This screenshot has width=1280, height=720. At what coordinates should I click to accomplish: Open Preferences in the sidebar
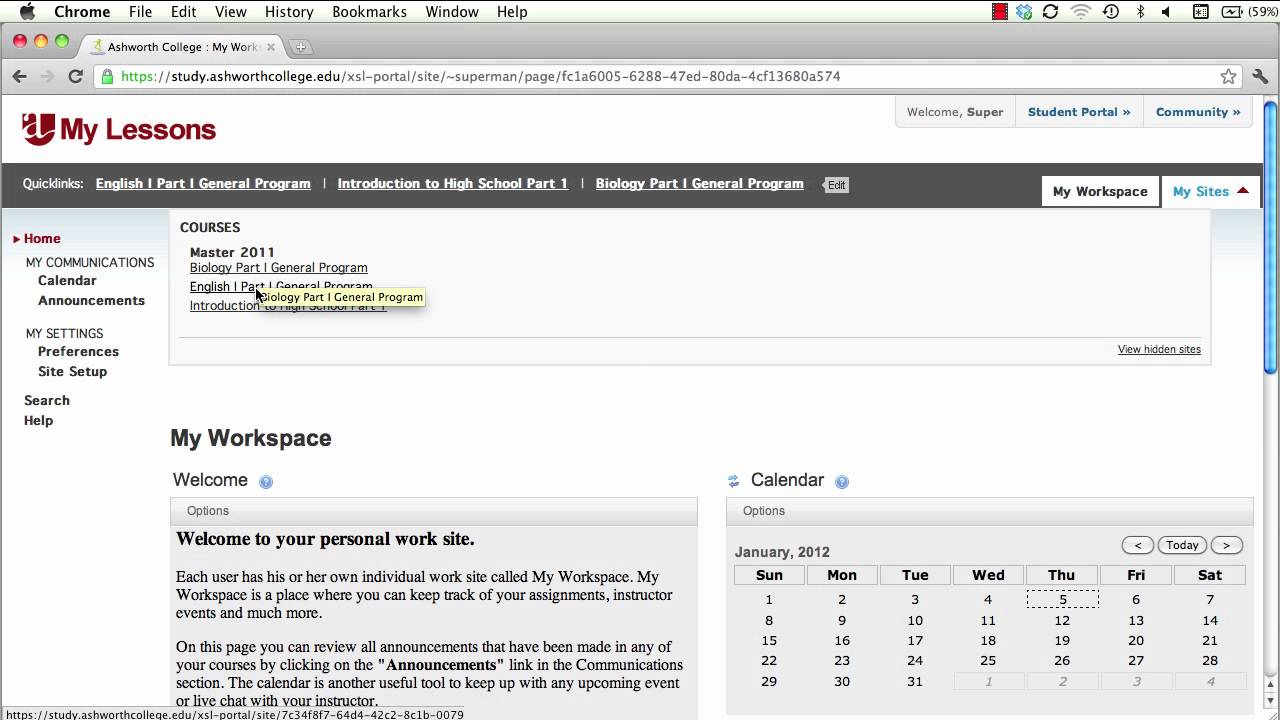[78, 352]
